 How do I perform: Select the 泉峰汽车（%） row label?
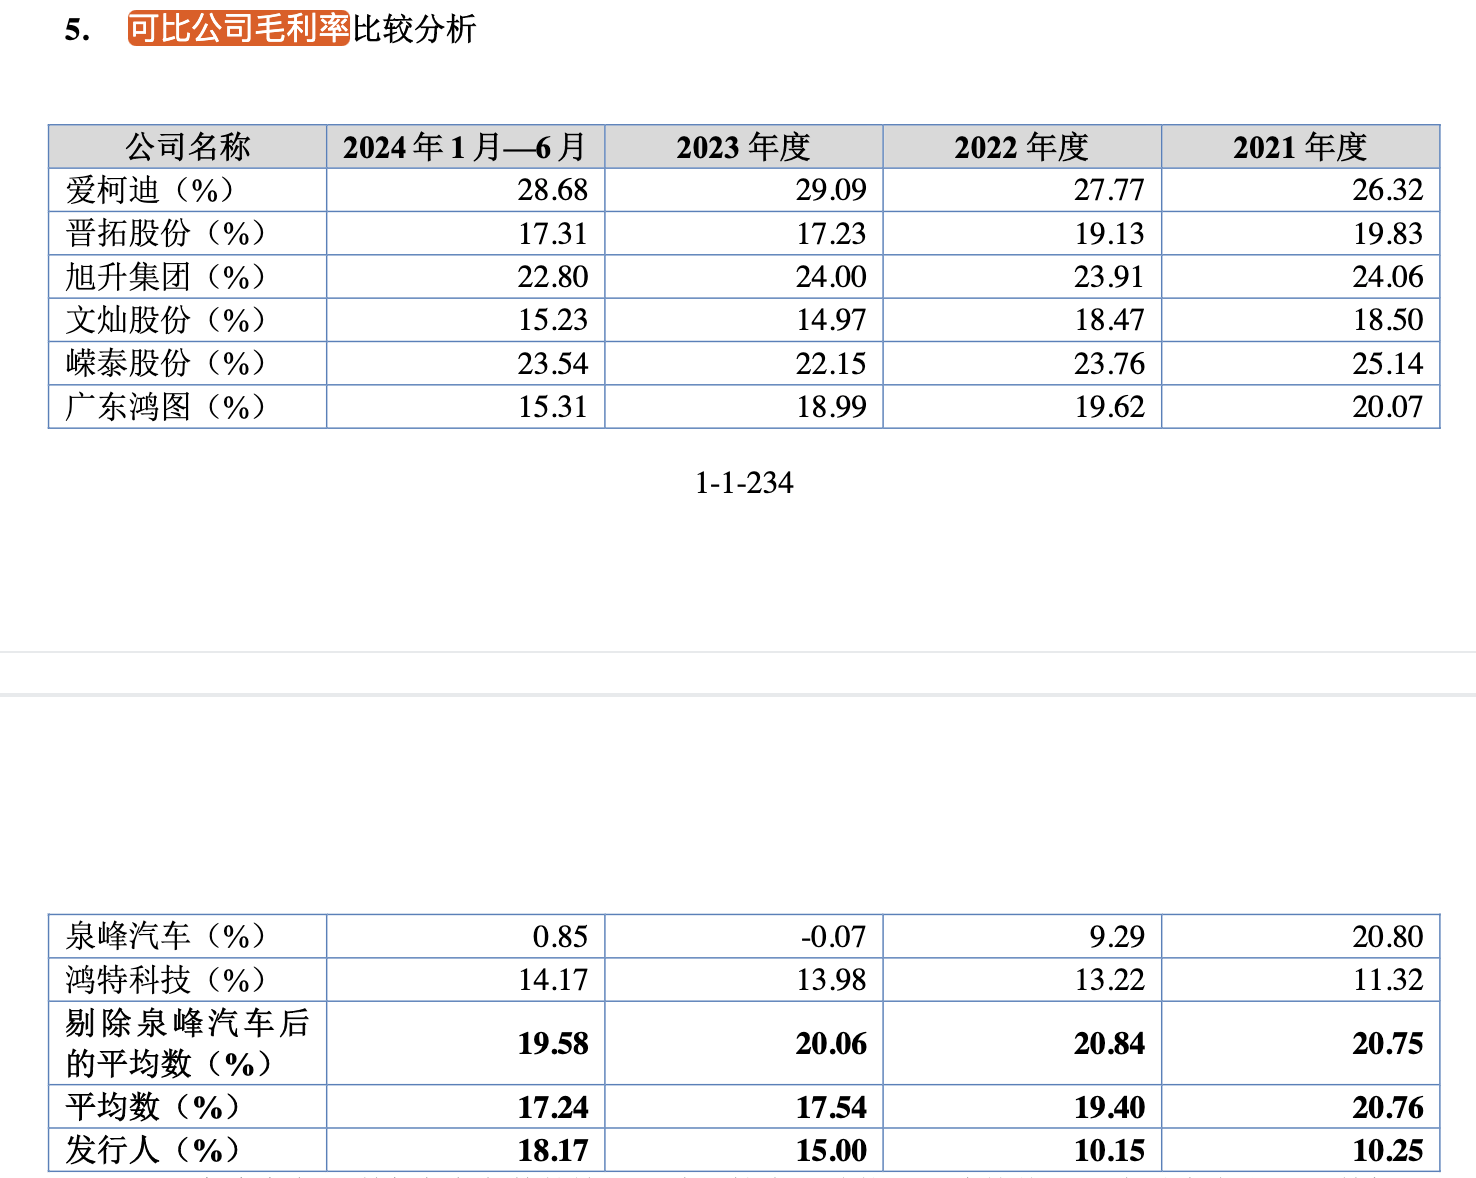[x=165, y=936]
